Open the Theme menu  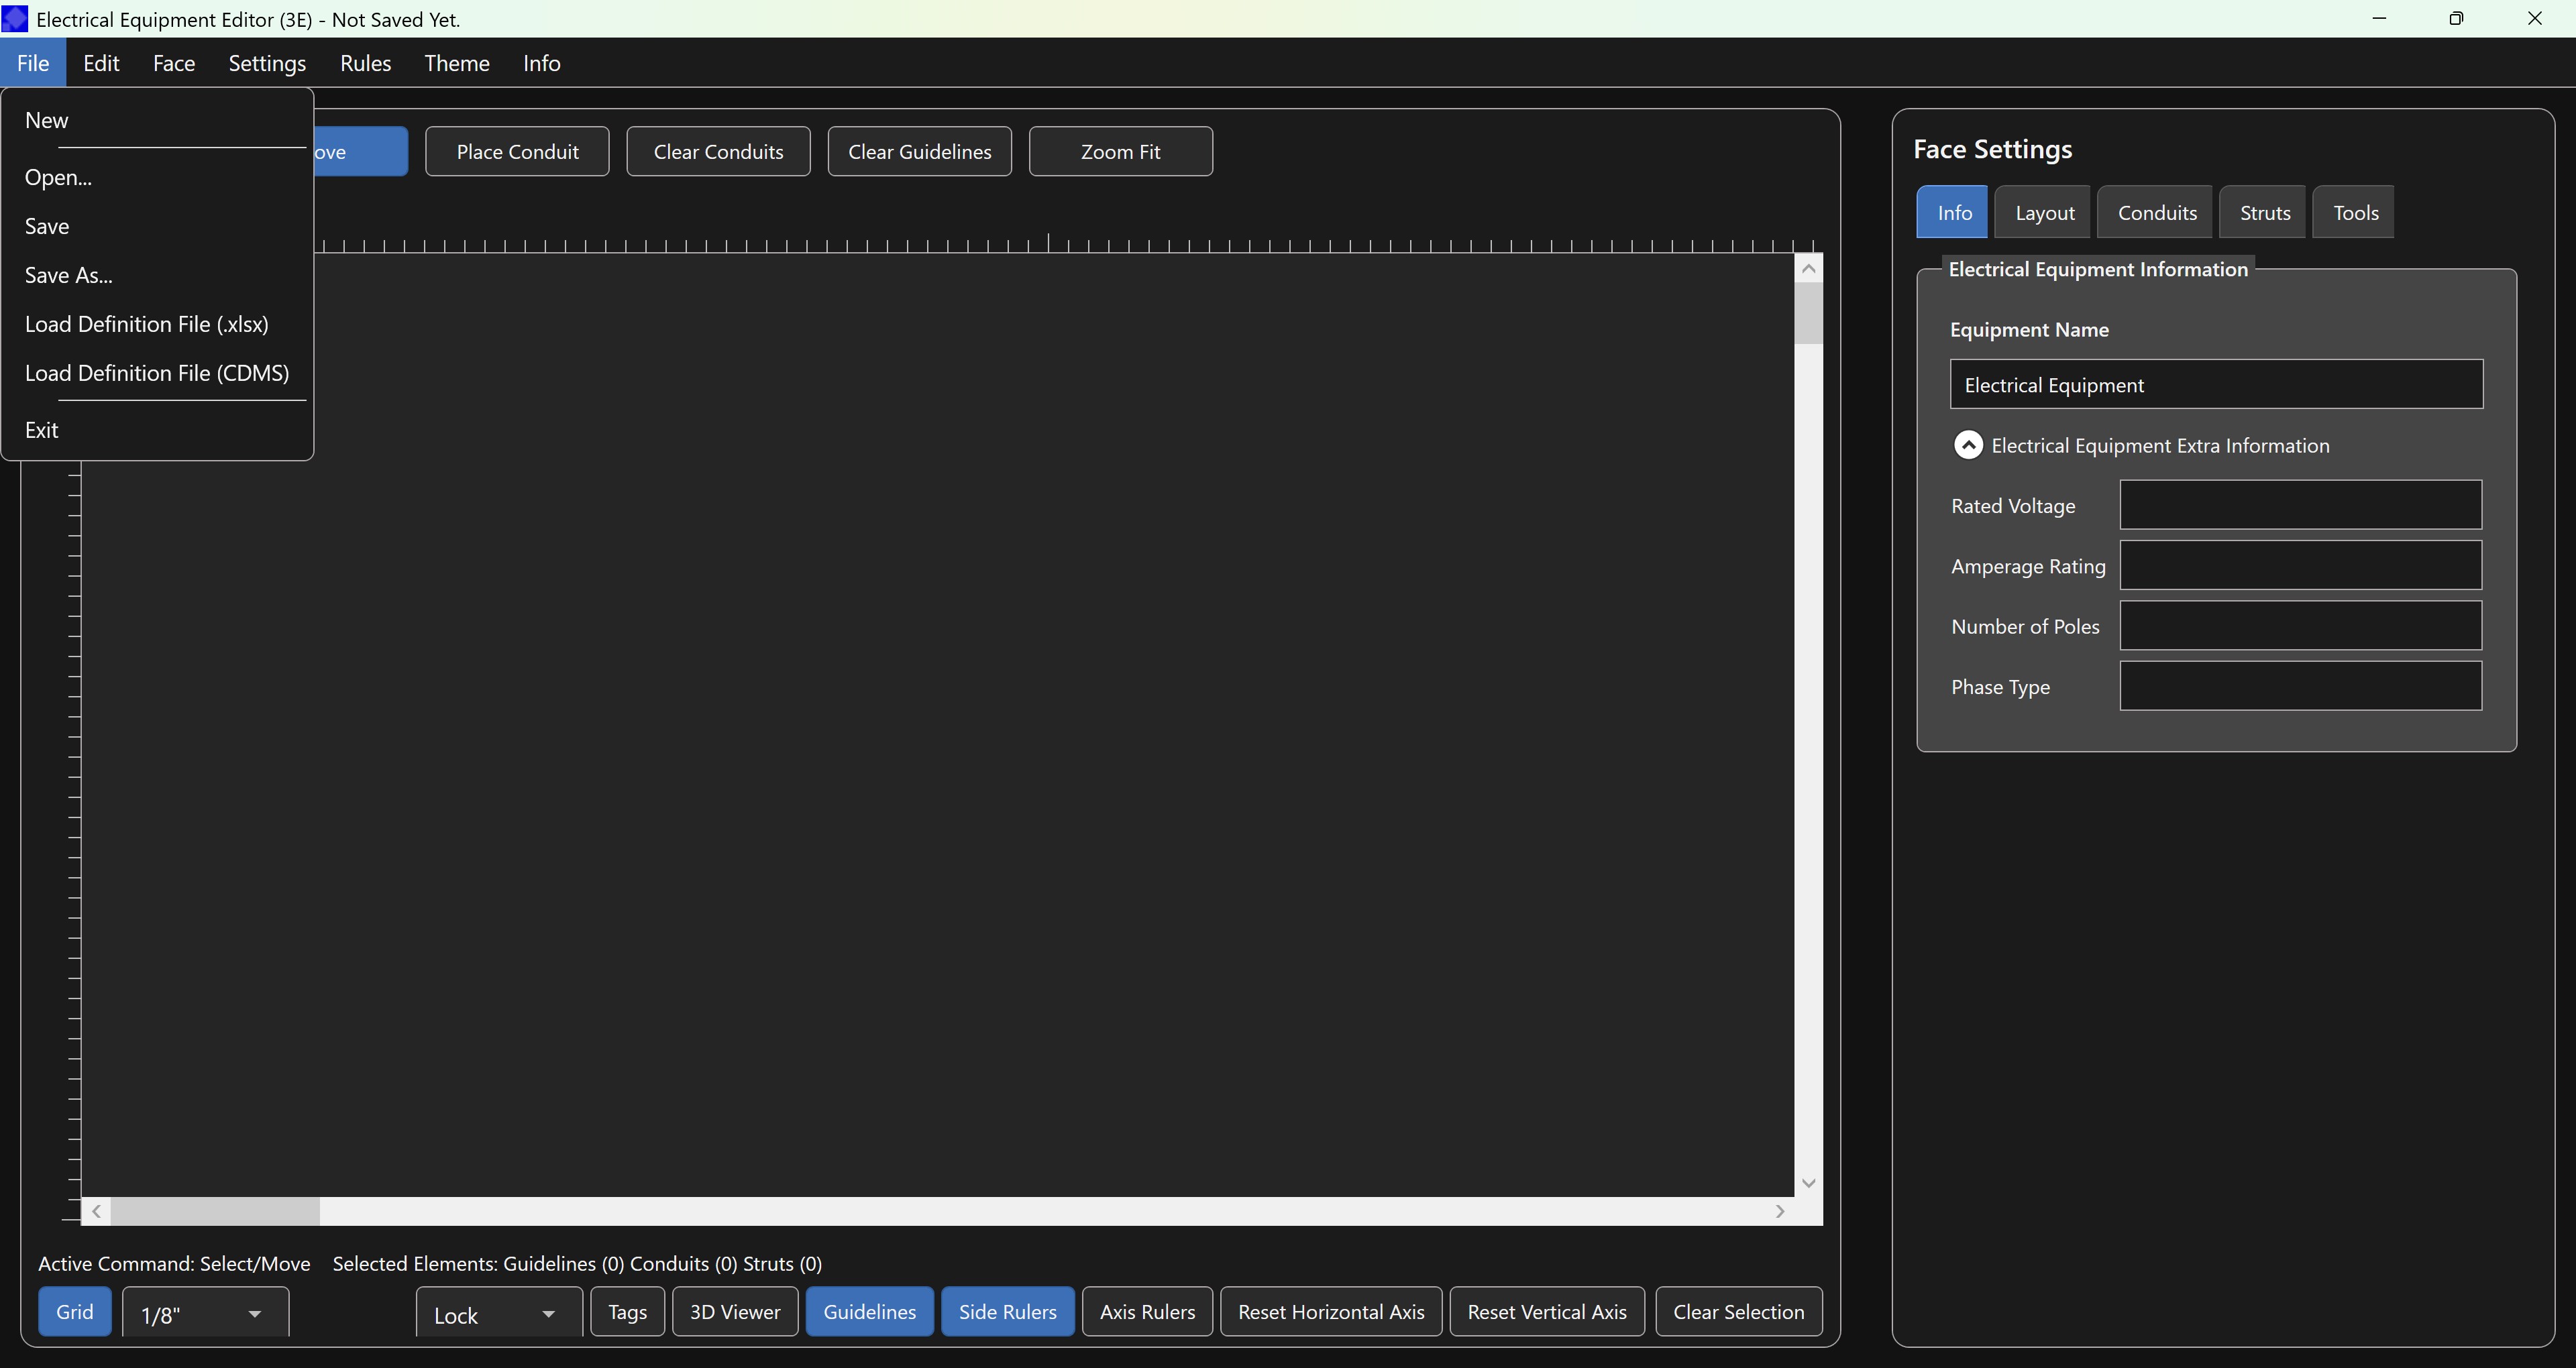click(x=456, y=62)
